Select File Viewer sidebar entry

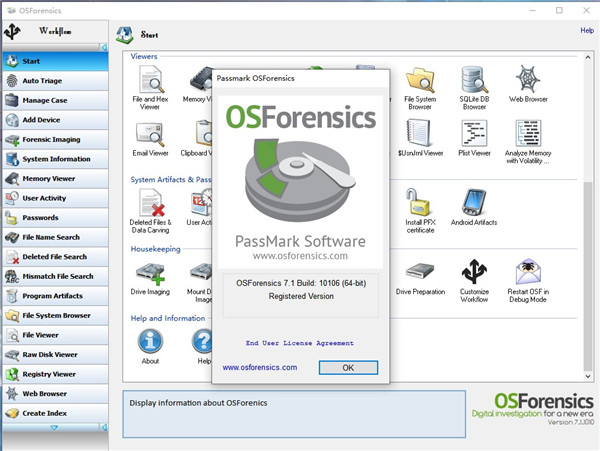click(x=55, y=335)
